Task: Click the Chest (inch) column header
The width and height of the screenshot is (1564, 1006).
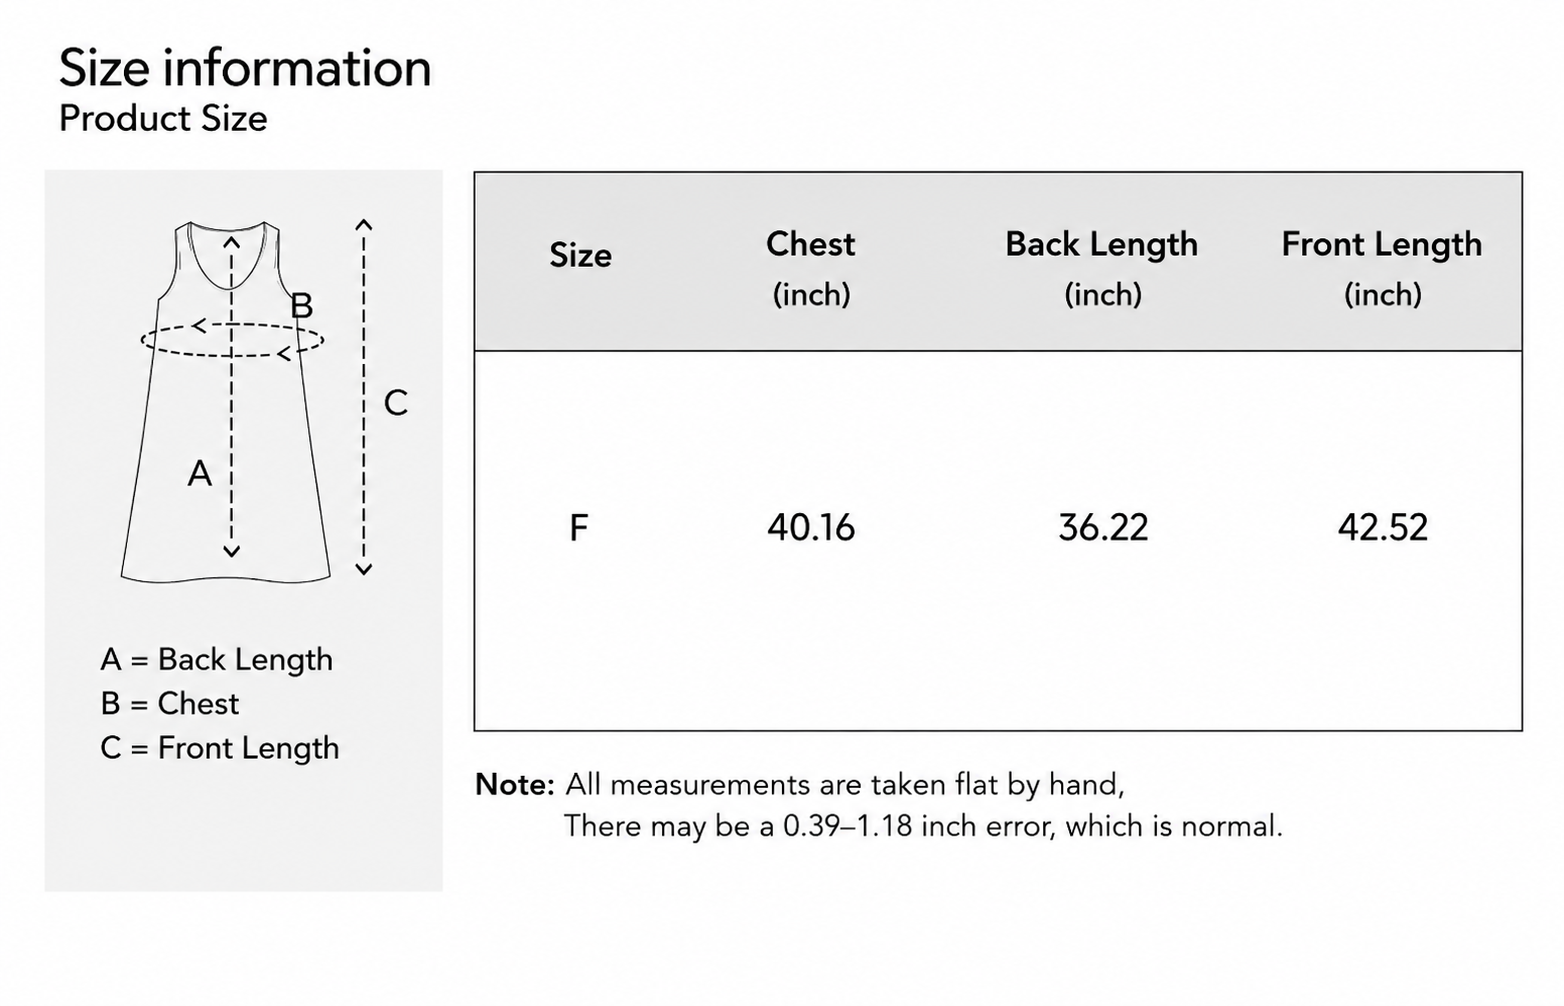Action: coord(811,268)
